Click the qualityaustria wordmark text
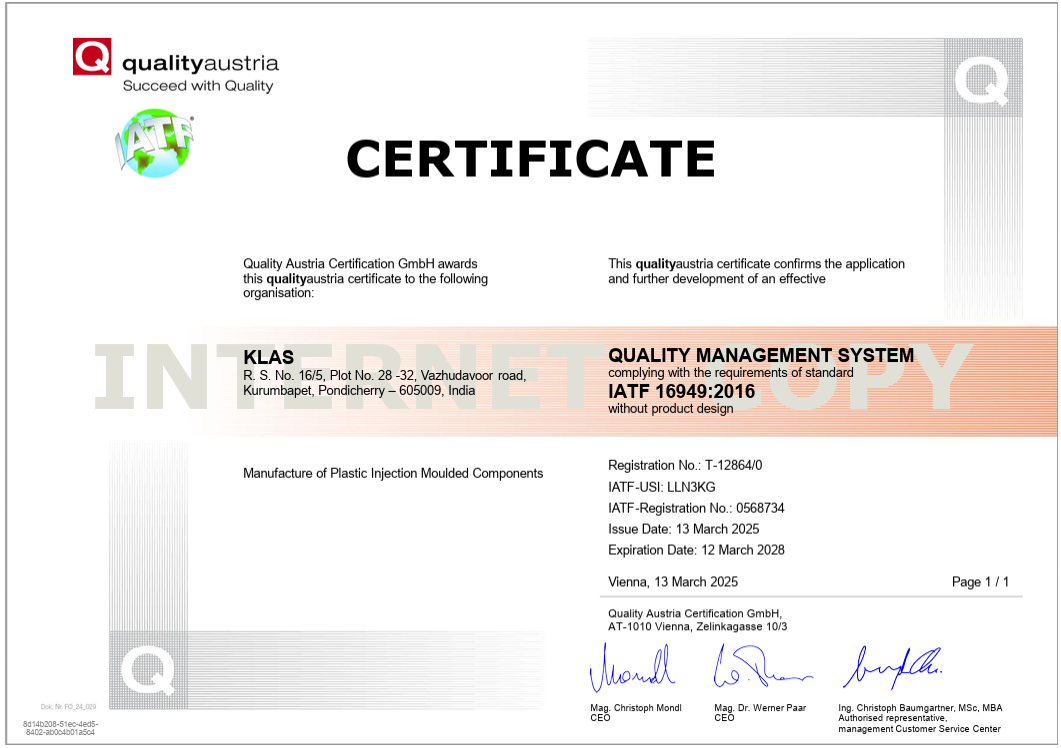This screenshot has height=748, width=1061. pos(200,63)
